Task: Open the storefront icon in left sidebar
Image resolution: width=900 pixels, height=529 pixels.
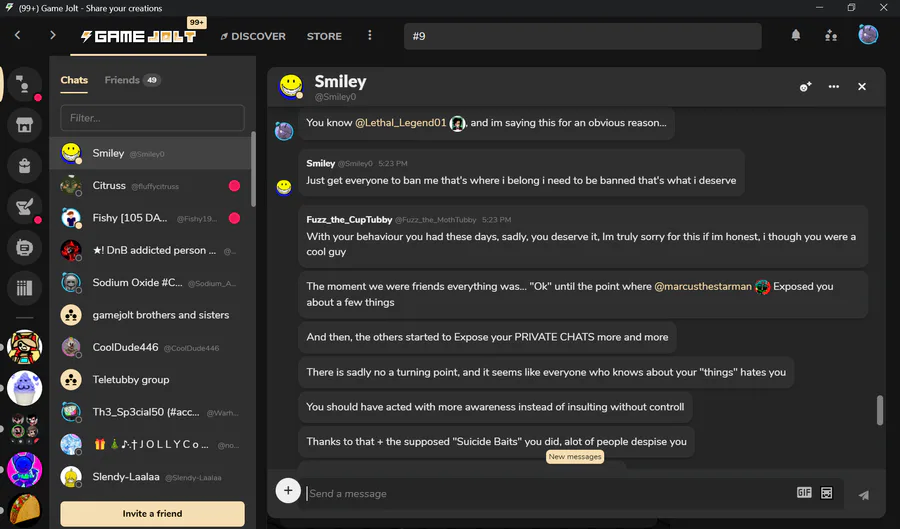Action: (24, 125)
